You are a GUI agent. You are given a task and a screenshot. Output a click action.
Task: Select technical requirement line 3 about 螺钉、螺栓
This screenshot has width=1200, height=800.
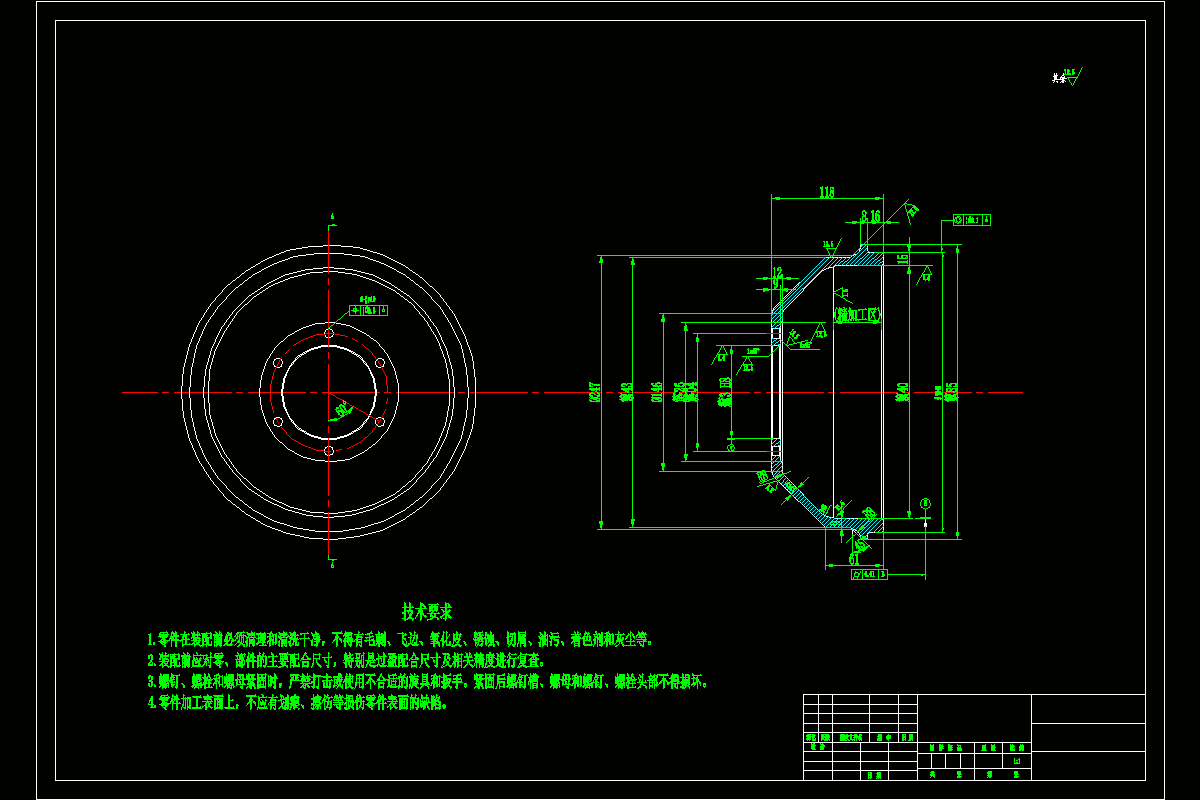point(428,681)
